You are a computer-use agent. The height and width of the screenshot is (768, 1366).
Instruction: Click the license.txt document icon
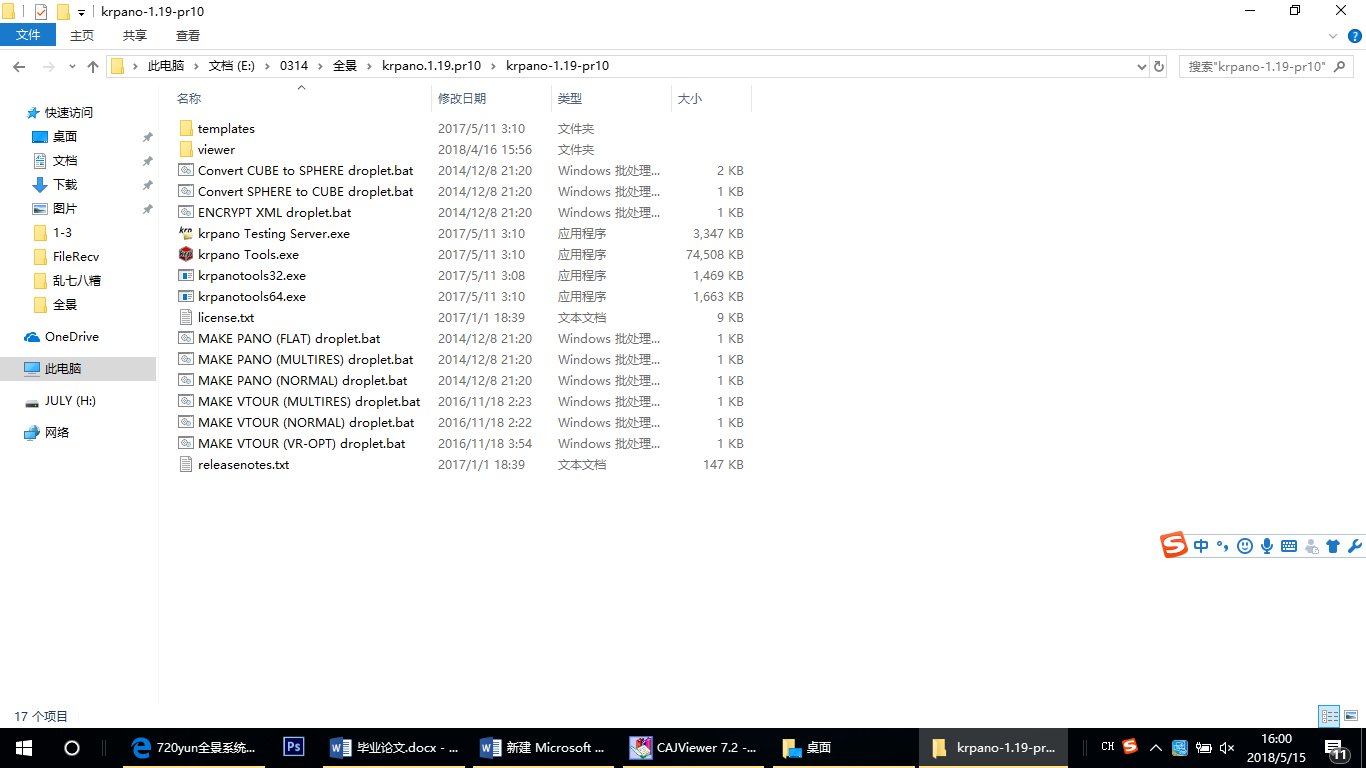186,317
